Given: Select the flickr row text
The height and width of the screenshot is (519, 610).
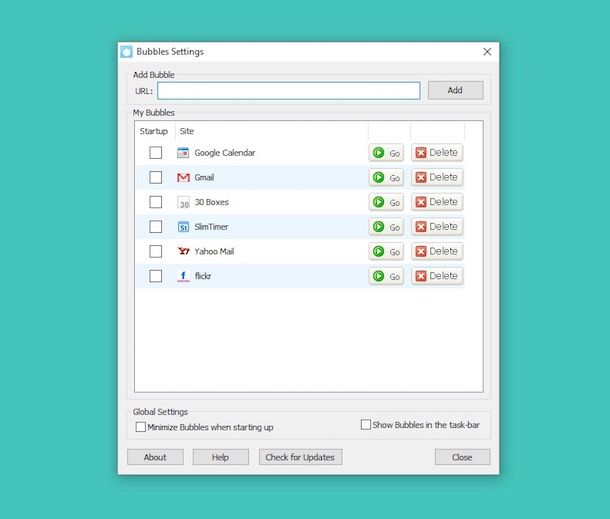Looking at the screenshot, I should (x=203, y=276).
